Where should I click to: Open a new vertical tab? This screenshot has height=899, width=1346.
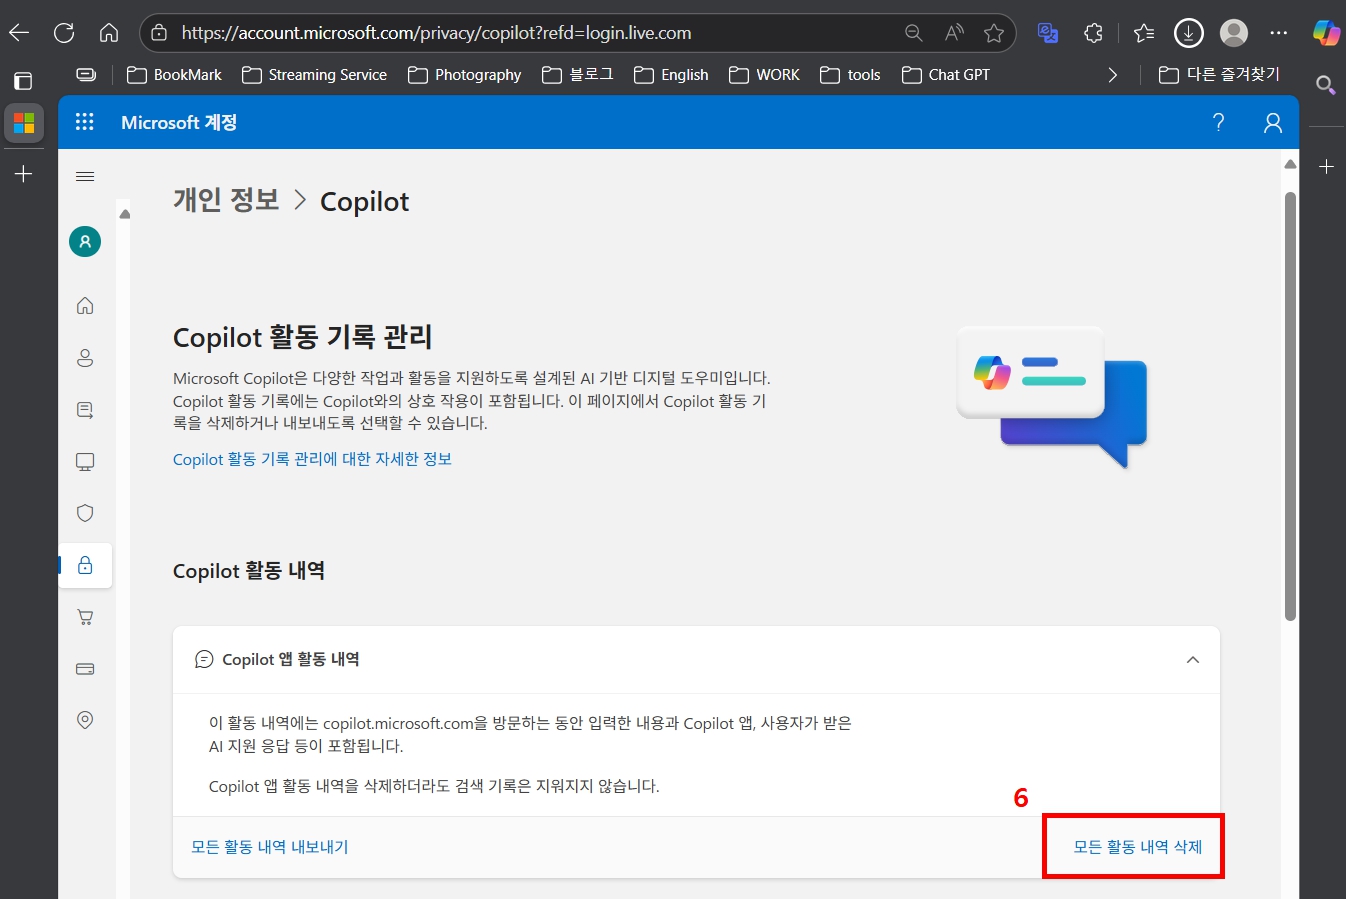[24, 174]
